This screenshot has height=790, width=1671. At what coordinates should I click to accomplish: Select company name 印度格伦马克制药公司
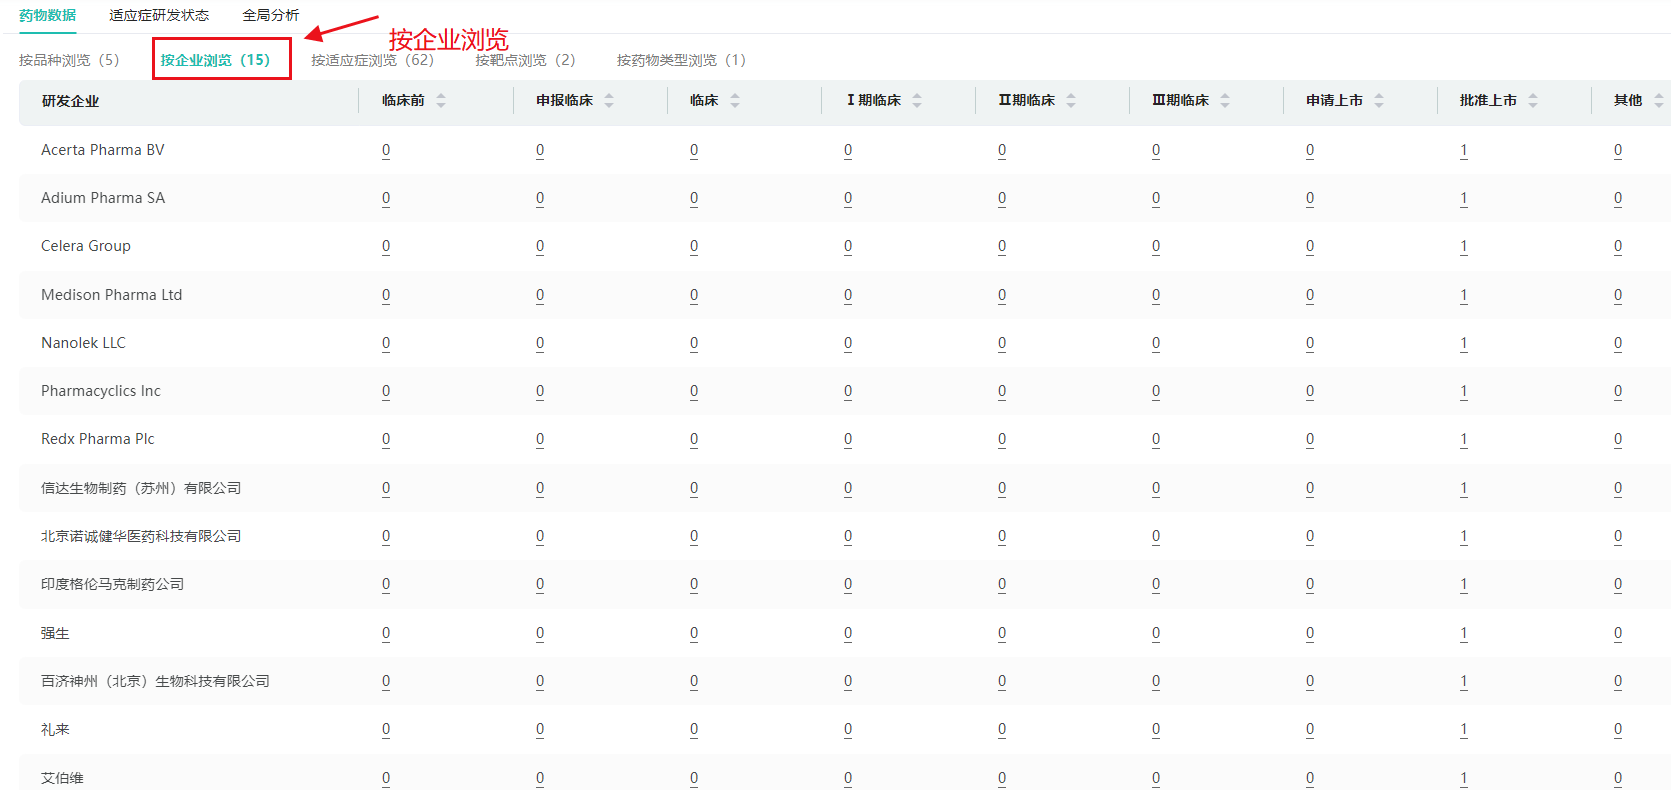click(x=113, y=584)
